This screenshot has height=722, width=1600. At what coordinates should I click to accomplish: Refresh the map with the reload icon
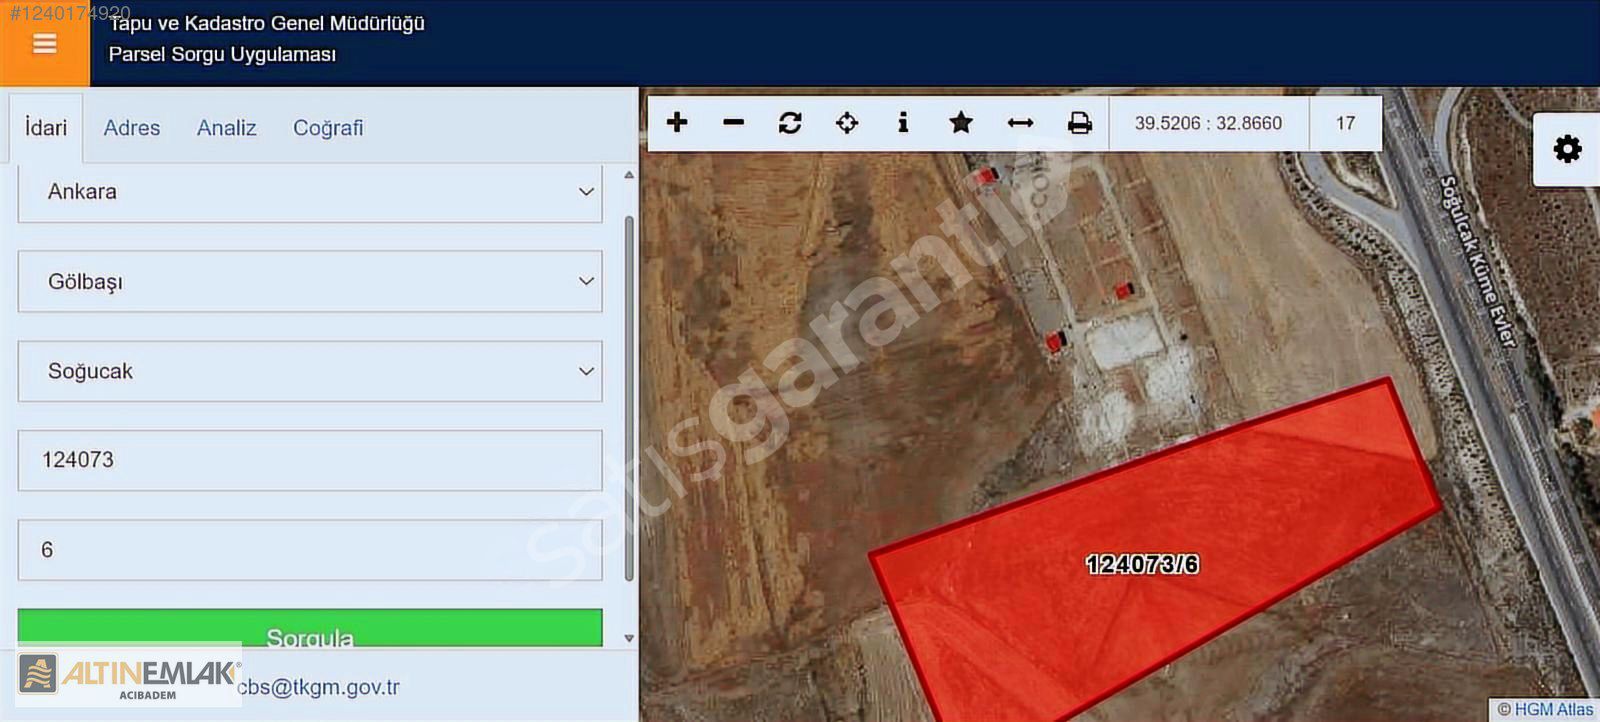pos(790,122)
